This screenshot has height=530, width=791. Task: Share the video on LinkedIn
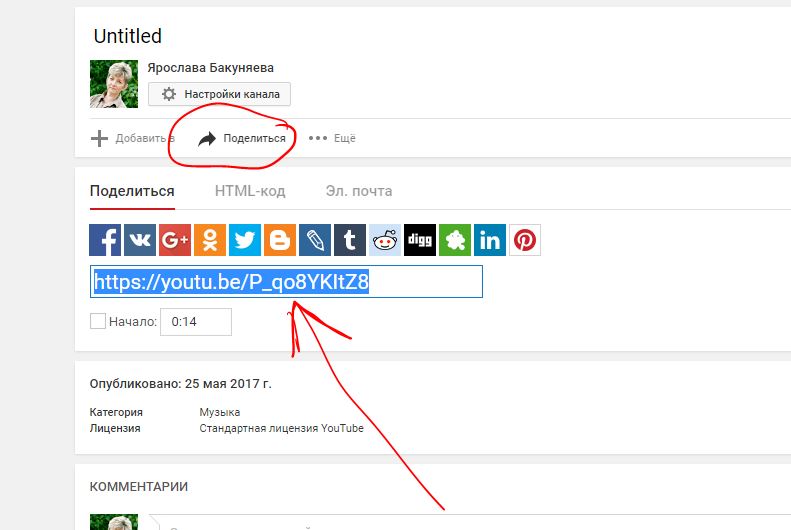point(490,240)
